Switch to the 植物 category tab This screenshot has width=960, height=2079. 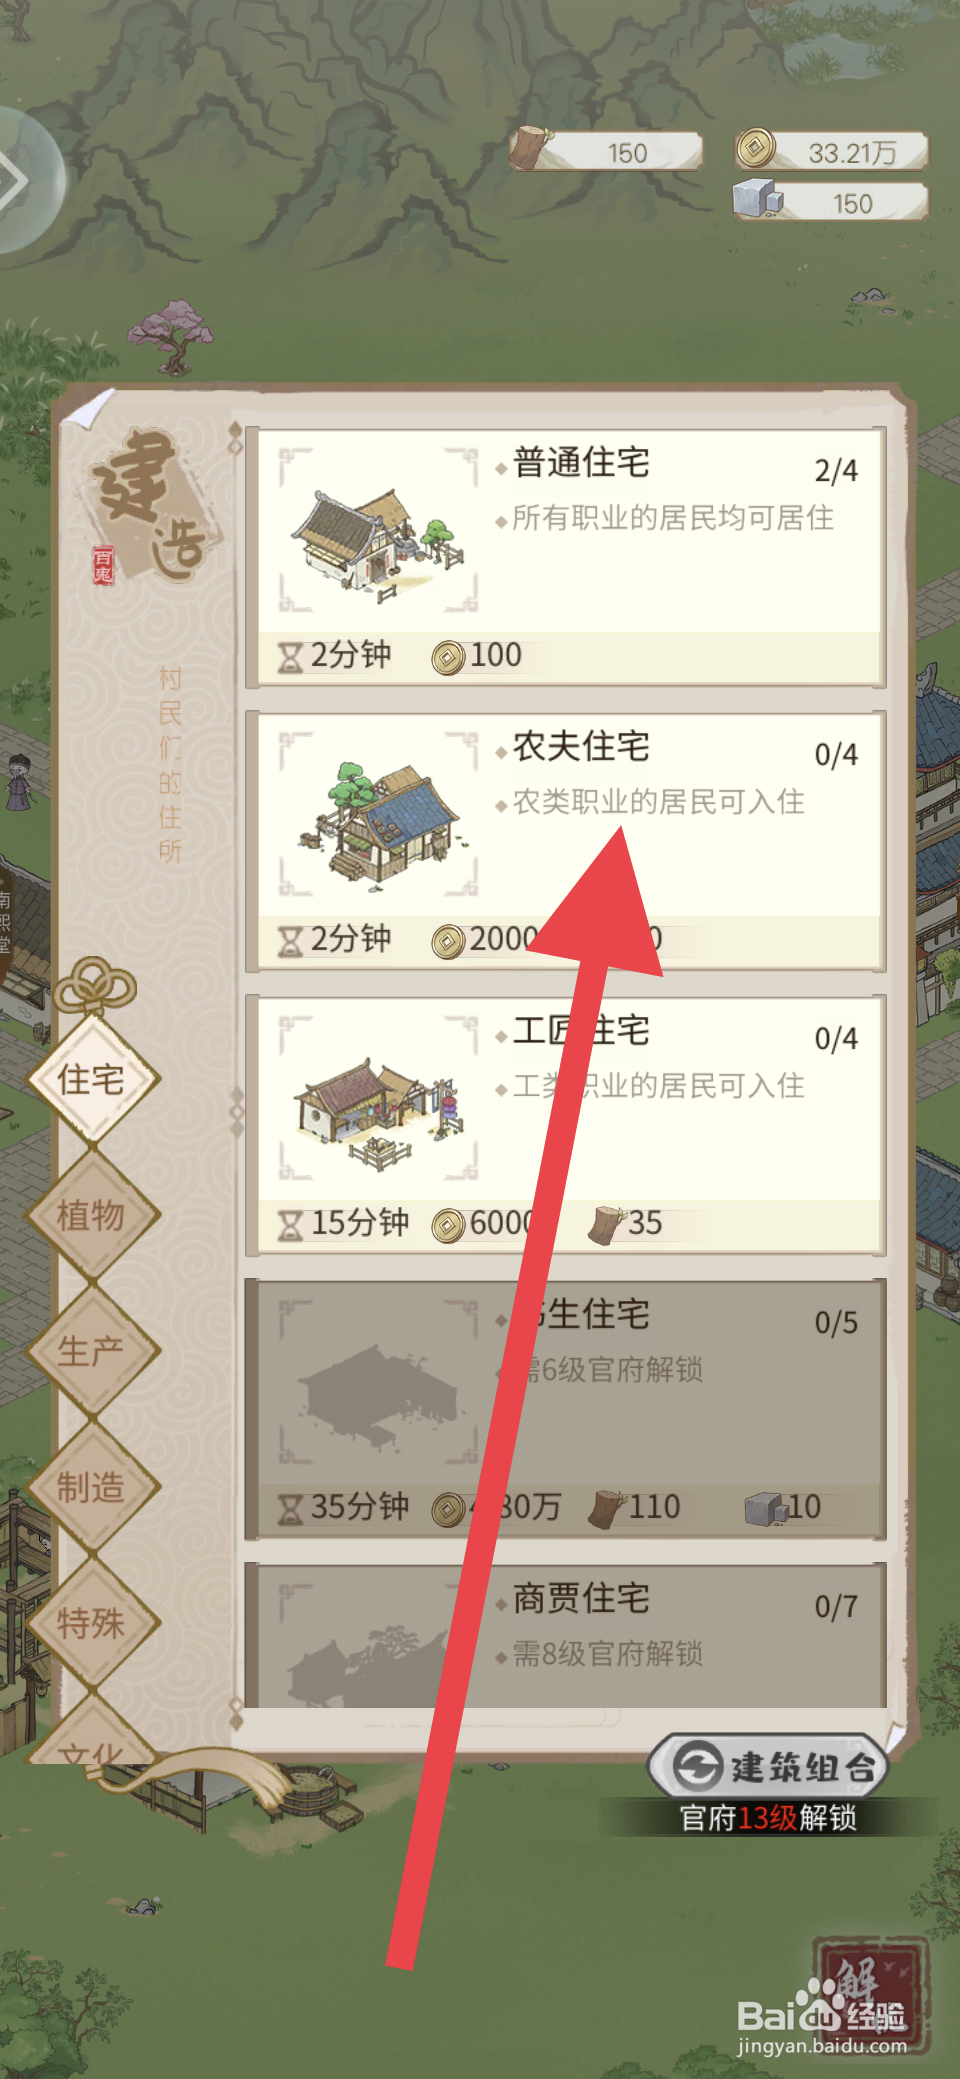92,1216
